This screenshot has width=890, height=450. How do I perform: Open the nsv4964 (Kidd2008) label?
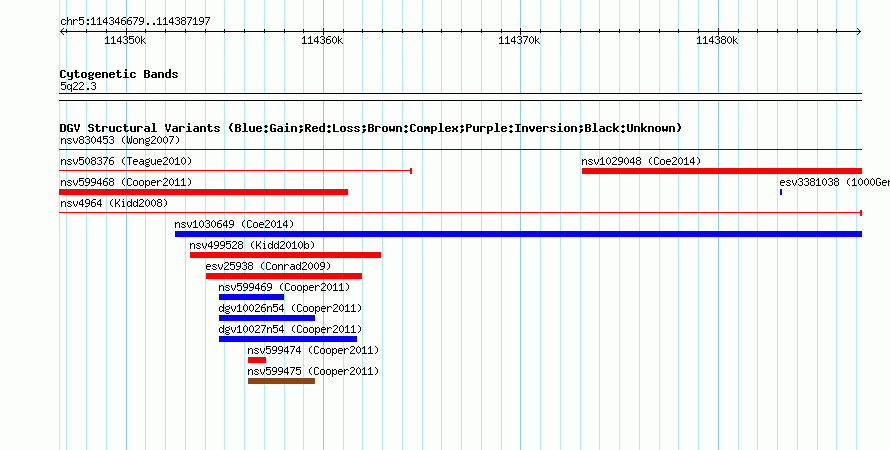(x=114, y=203)
